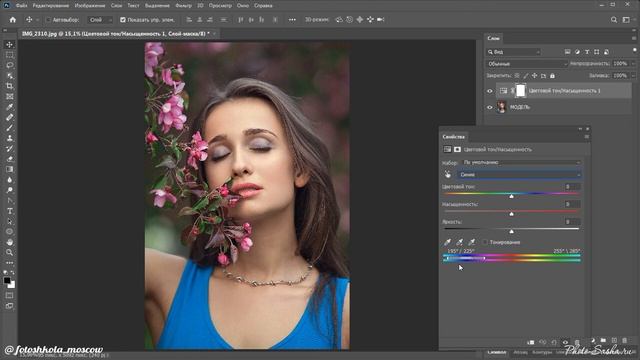
Task: Click the reset adjustment icon in the Properties footer
Action: tap(554, 342)
